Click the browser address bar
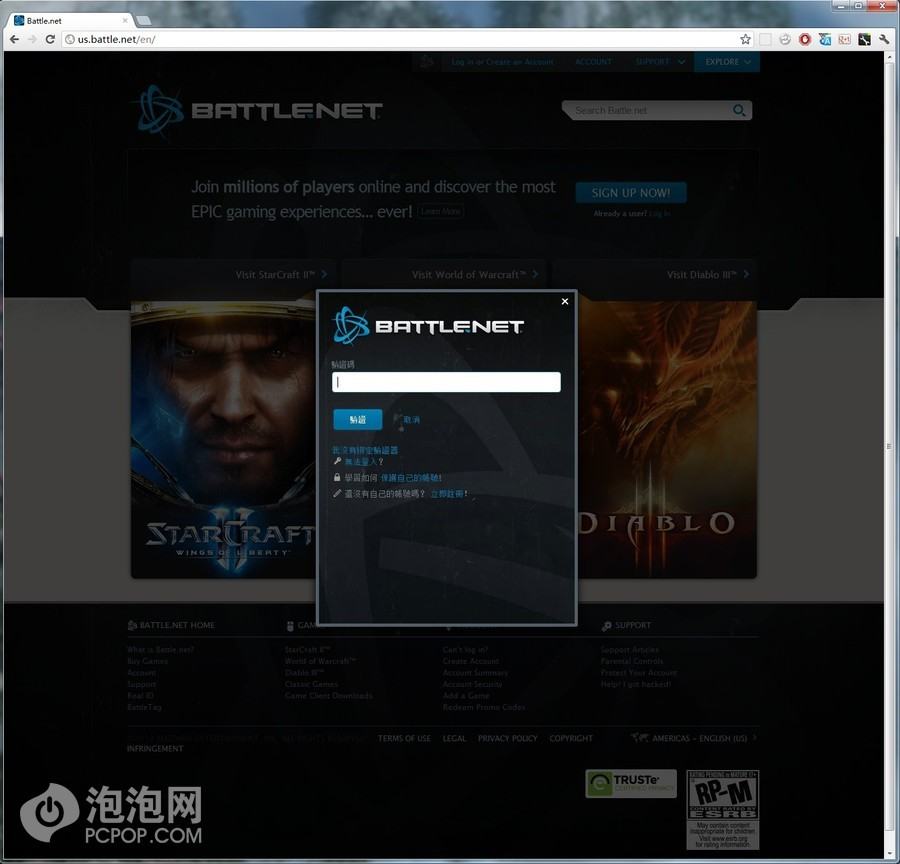 tap(400, 39)
